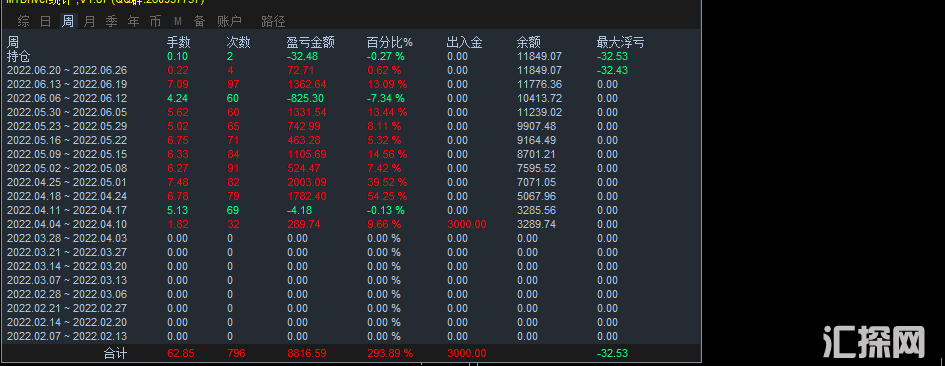Viewport: 945px width, 366px height.
Task: Click the profit value 2003.09
Action: tap(307, 182)
